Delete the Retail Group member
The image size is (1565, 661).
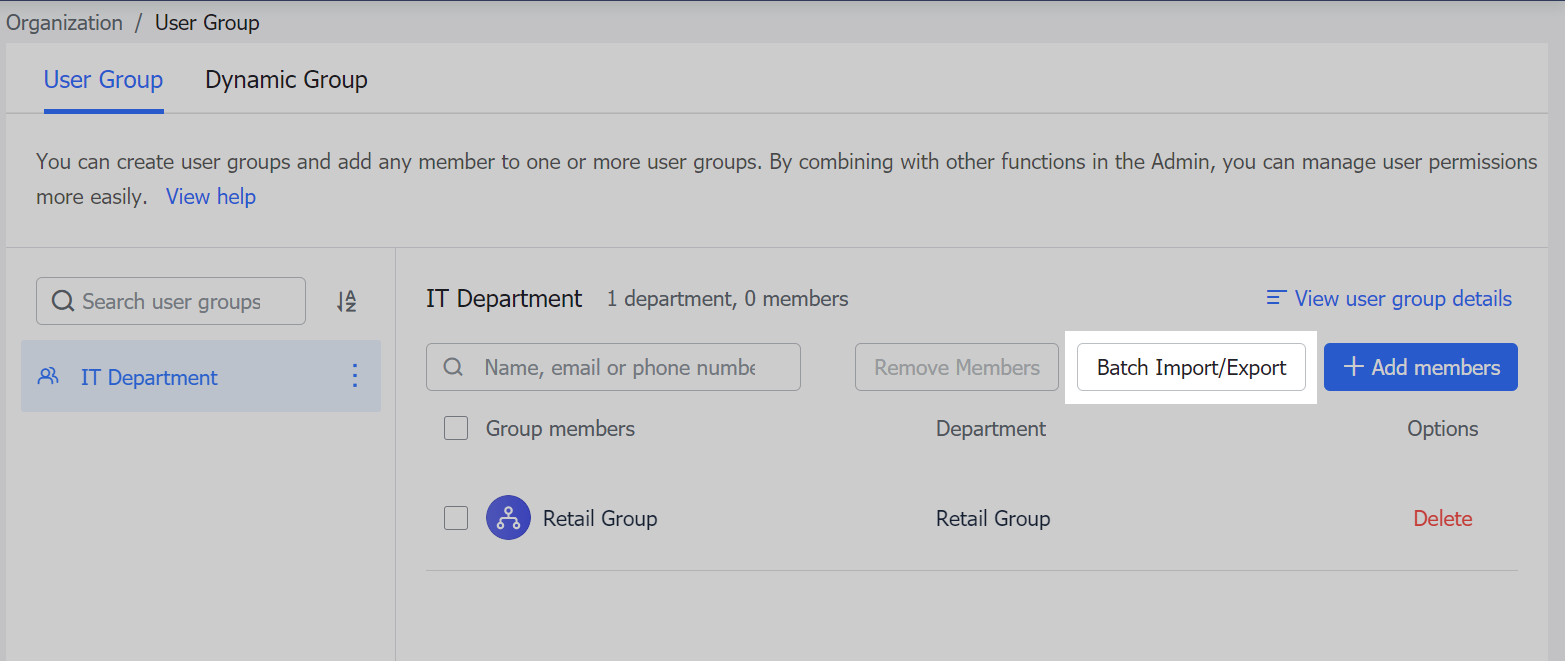click(x=1442, y=518)
